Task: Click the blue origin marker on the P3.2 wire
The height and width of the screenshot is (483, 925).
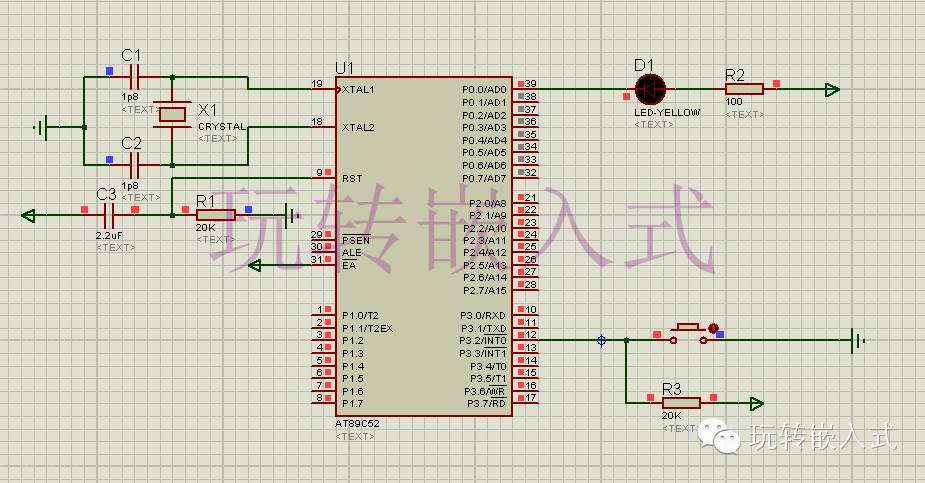Action: 601,340
